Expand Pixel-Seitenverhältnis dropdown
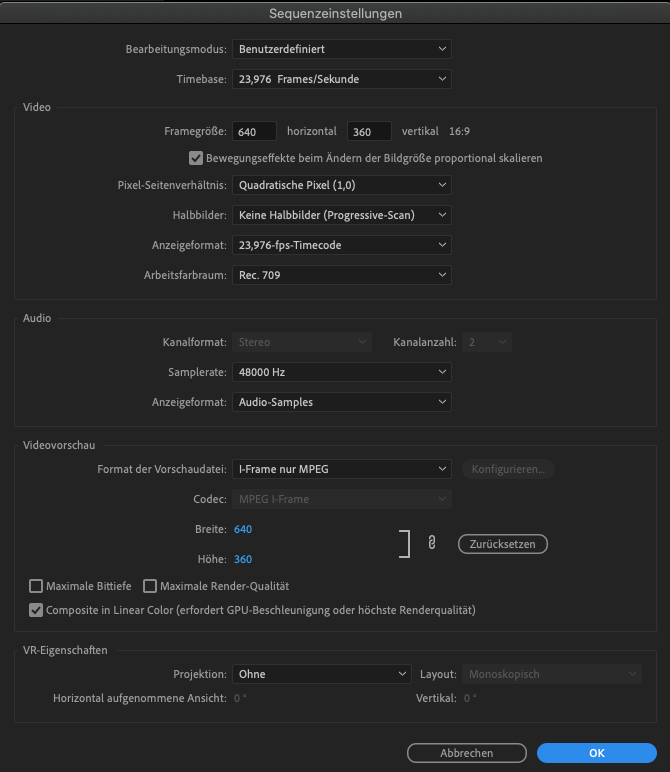Screen dimensions: 670x772 [341, 185]
